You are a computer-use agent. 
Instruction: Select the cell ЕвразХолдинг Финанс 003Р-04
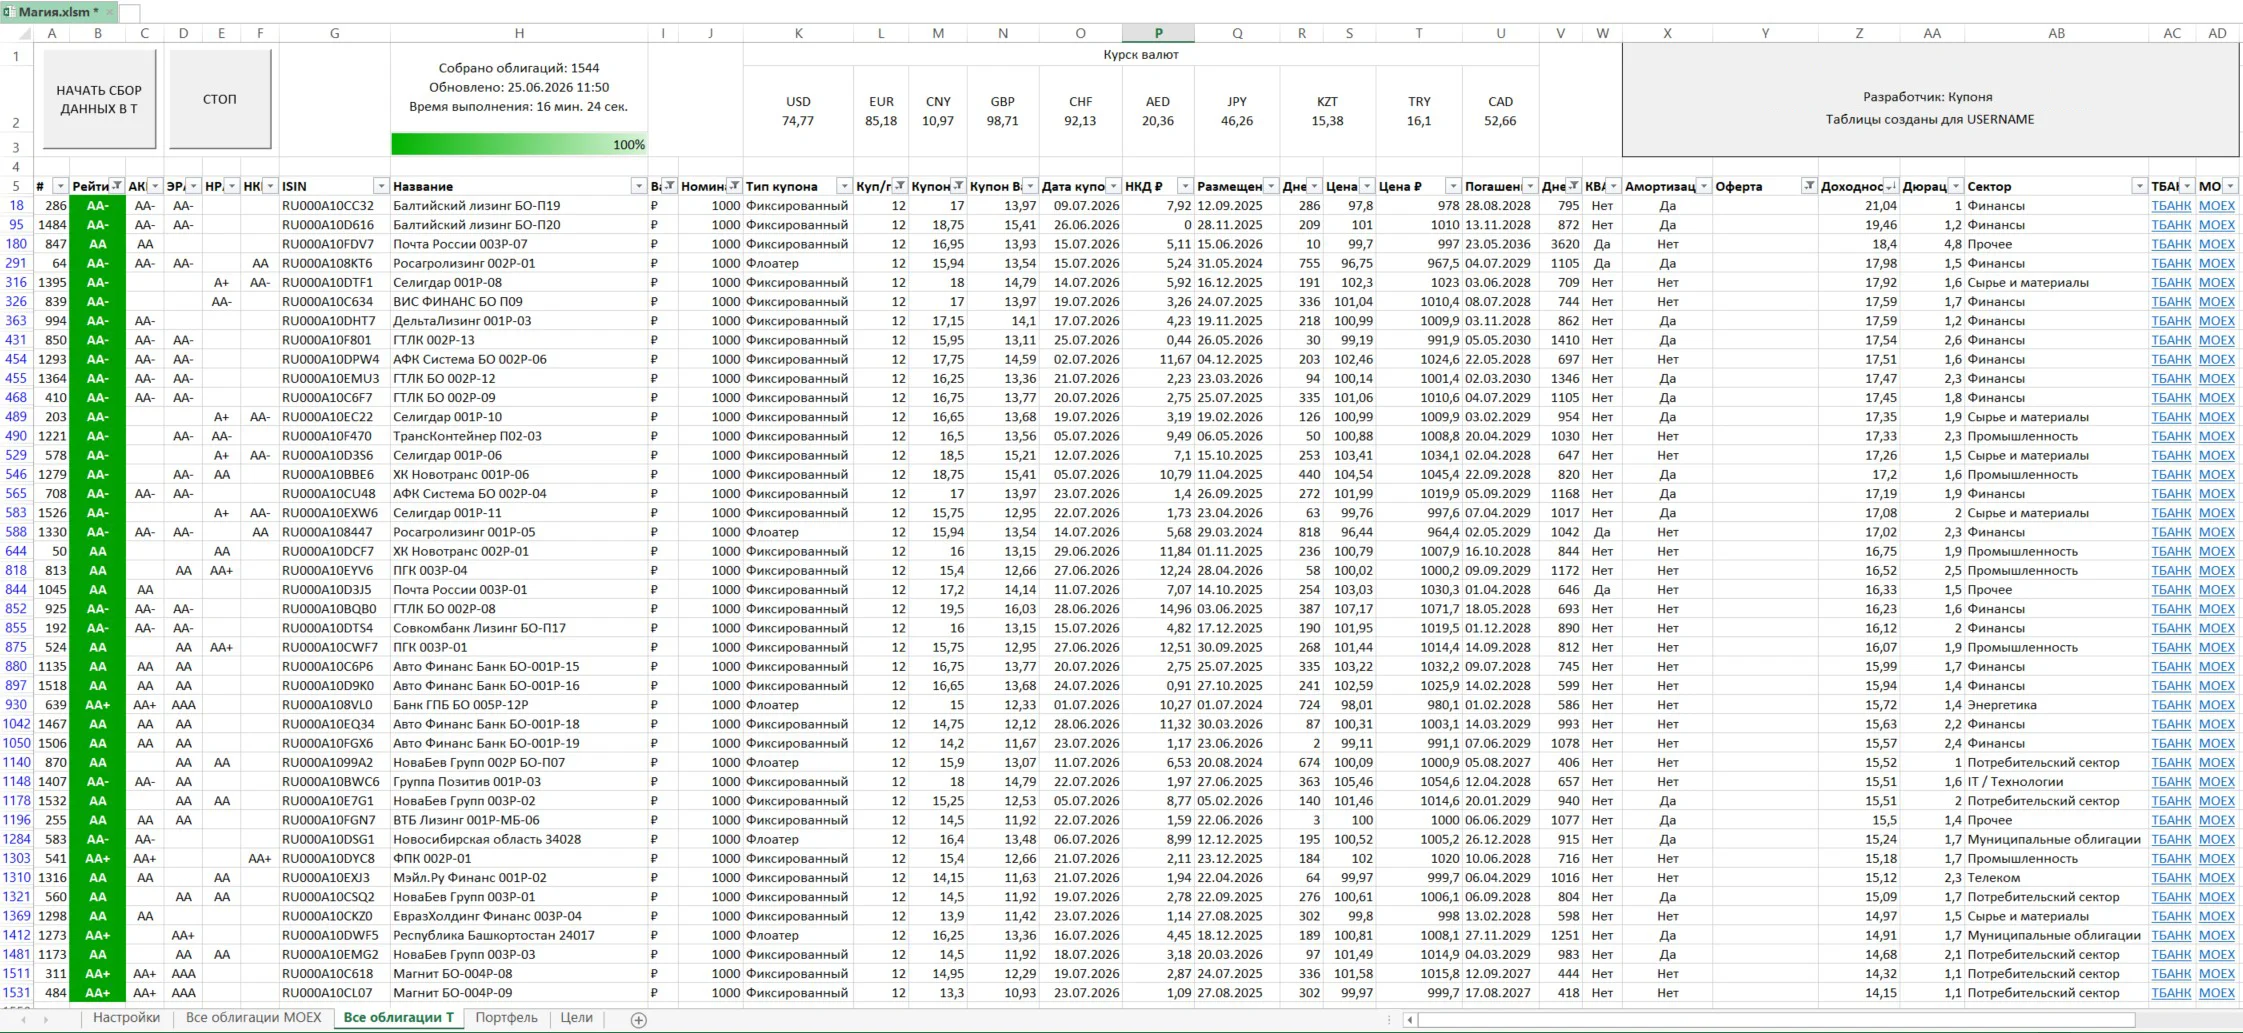519,916
